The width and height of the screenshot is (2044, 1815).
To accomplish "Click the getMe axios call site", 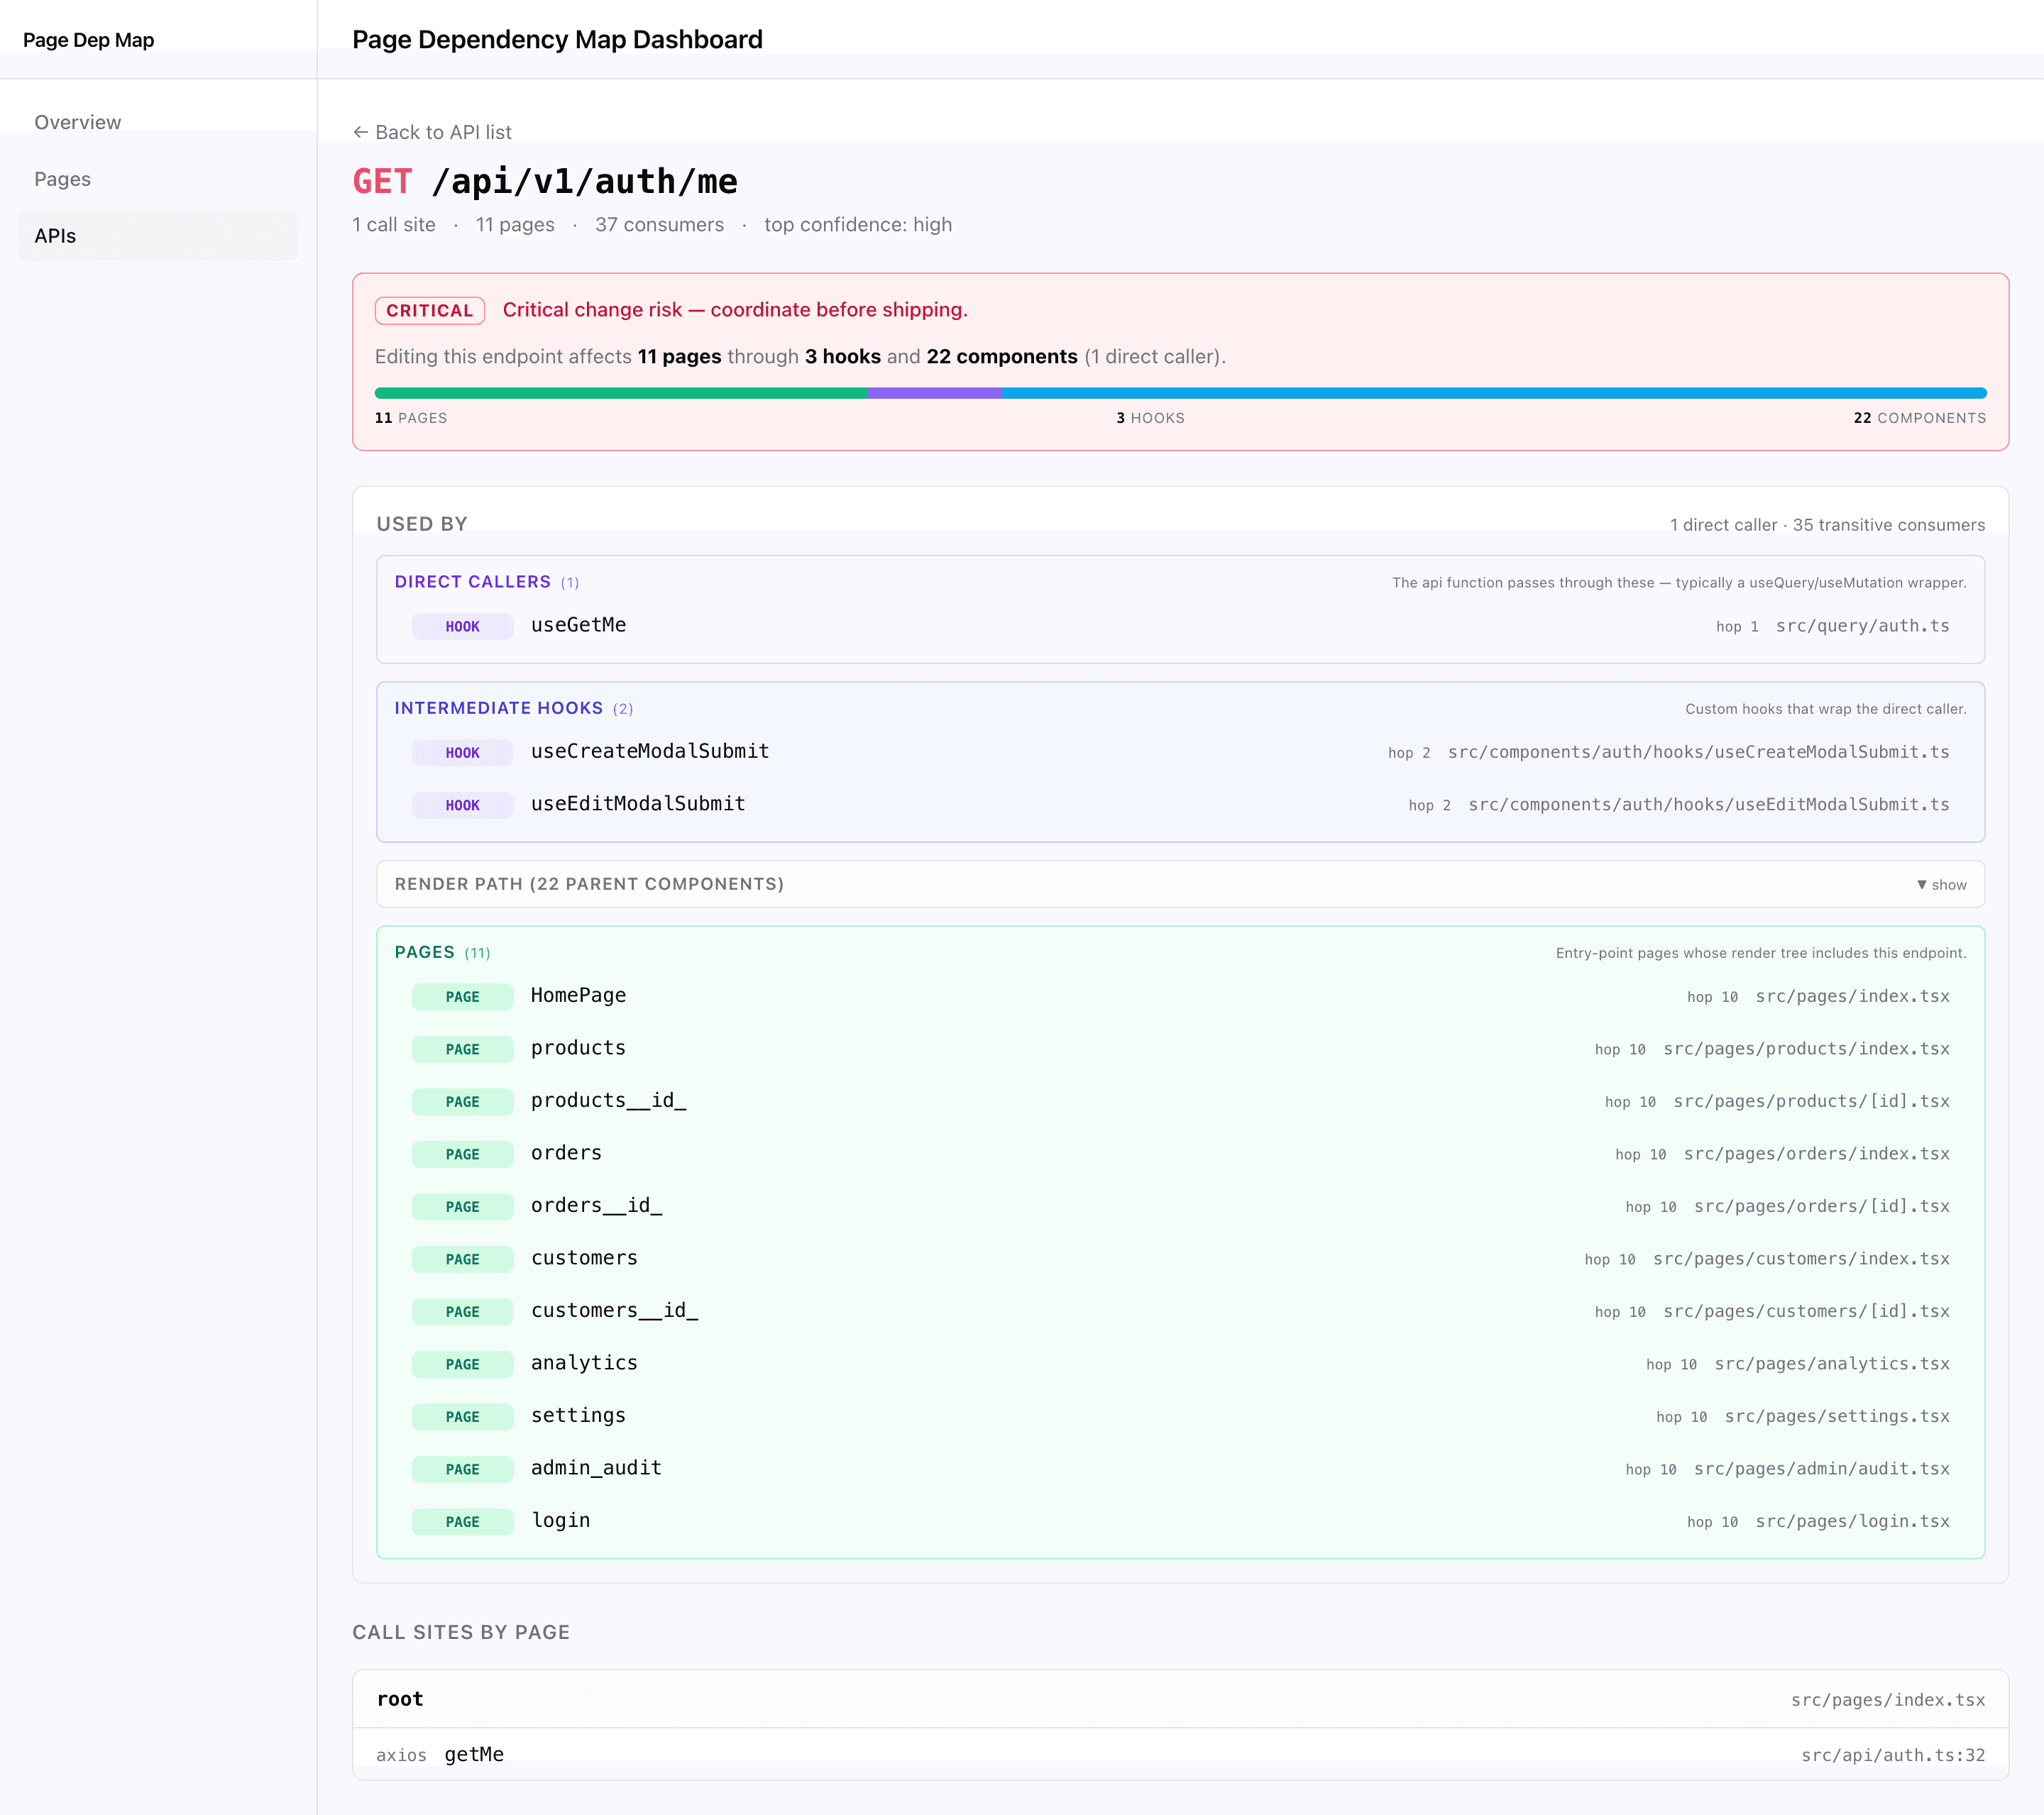I will [x=1180, y=1755].
